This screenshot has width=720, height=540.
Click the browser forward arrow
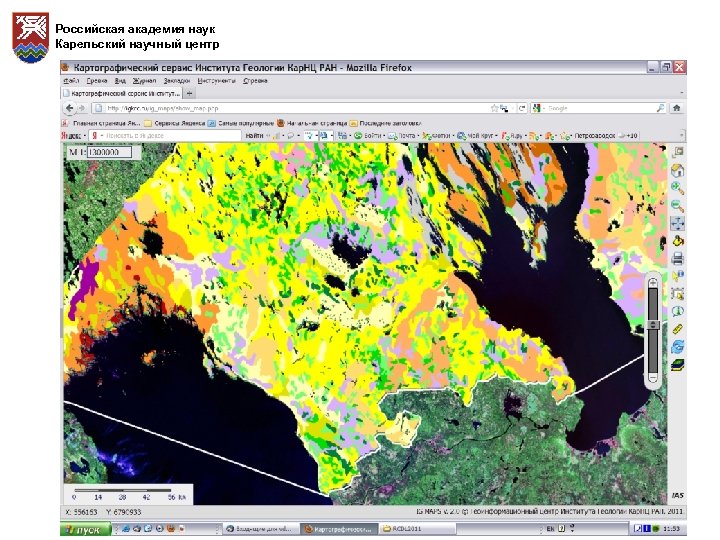click(82, 108)
